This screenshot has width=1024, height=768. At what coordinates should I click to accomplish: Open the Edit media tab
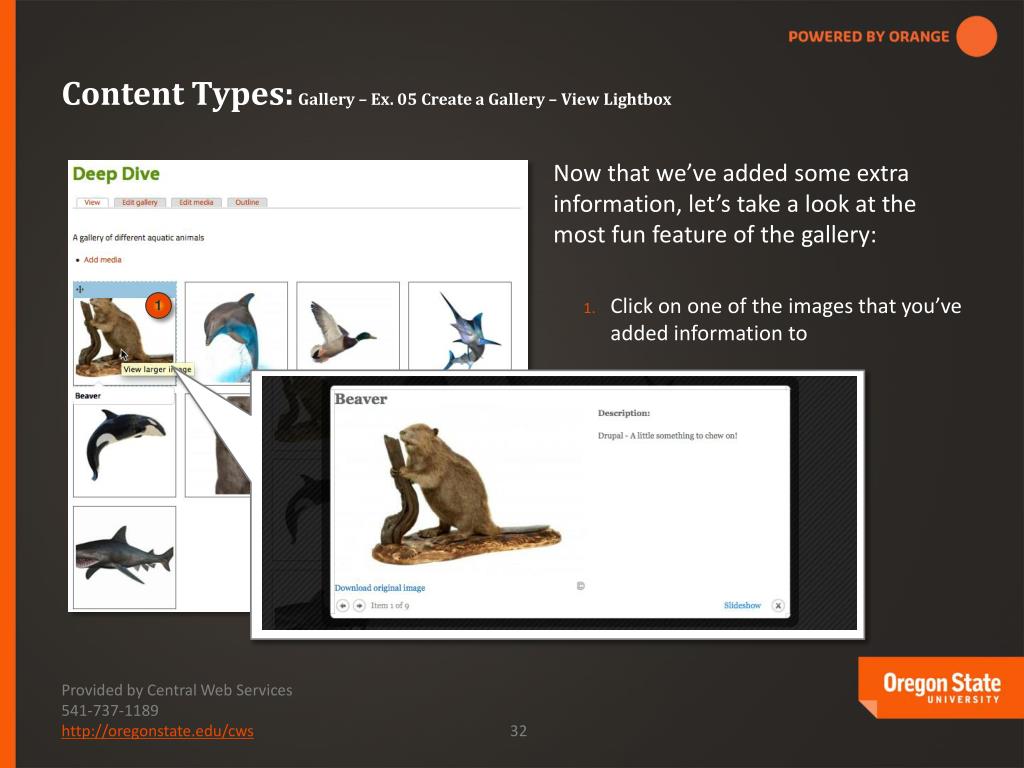tap(196, 202)
